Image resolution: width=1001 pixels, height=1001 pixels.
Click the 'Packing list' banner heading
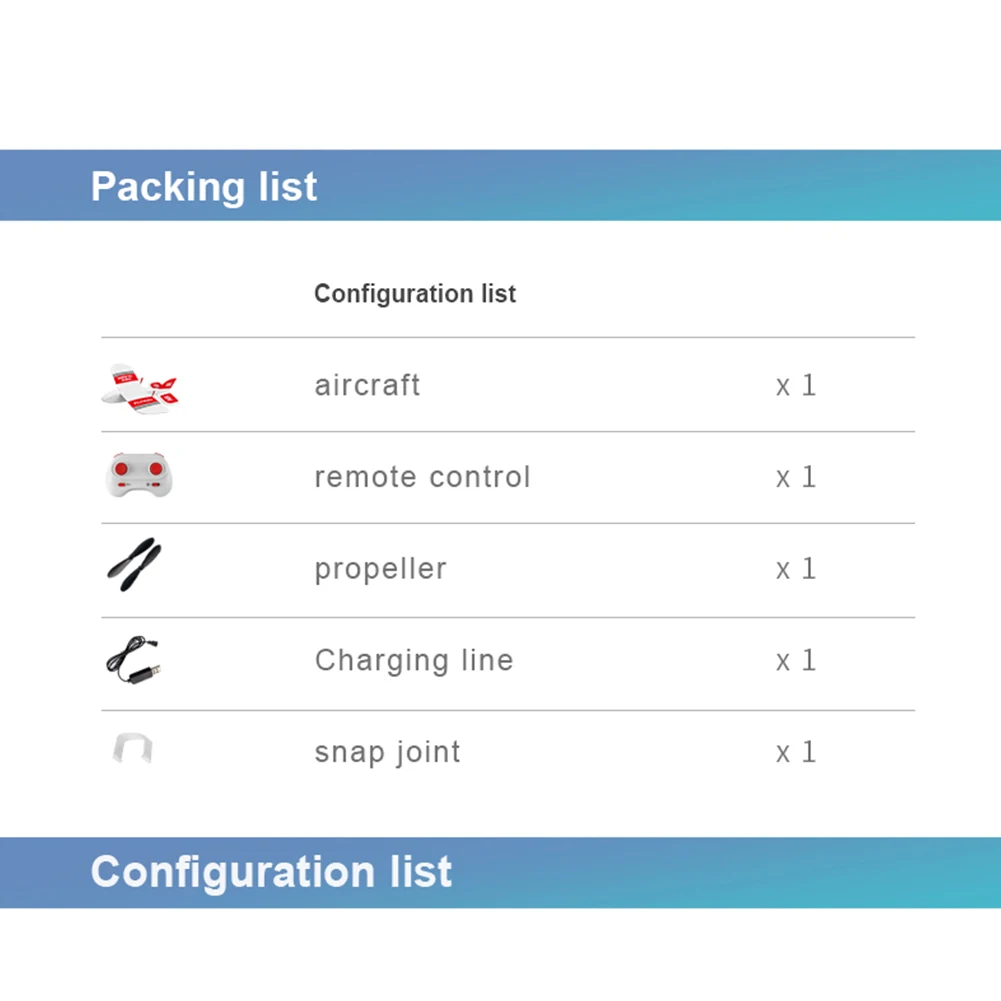coord(204,186)
